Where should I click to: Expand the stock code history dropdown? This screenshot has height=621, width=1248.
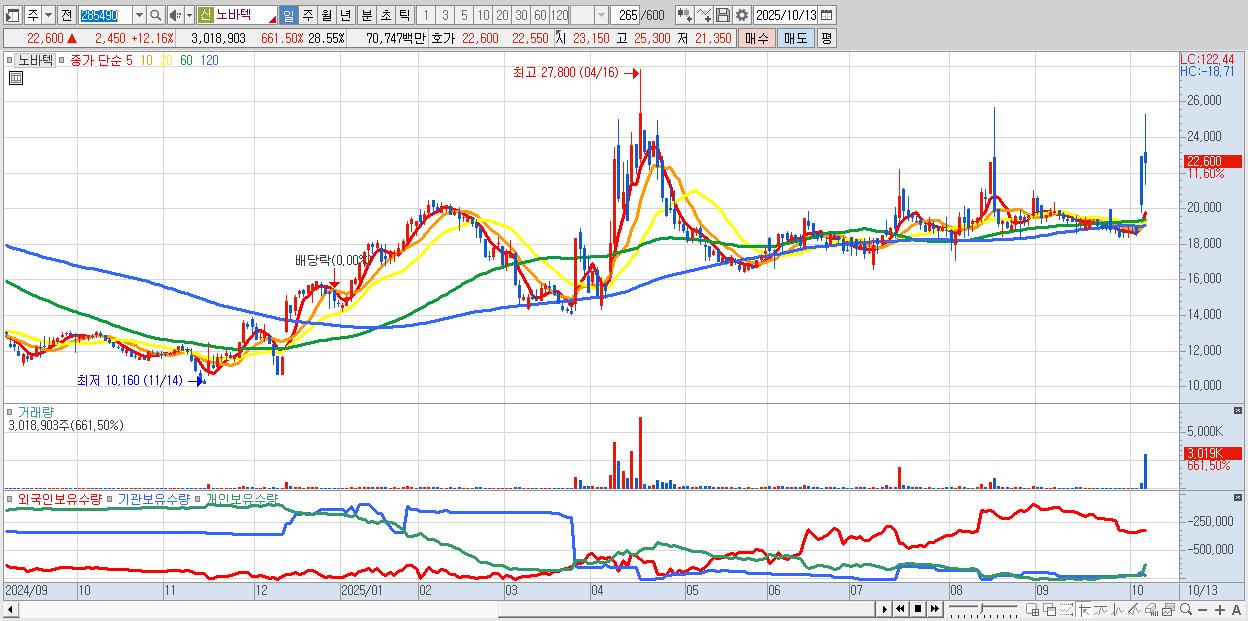139,15
